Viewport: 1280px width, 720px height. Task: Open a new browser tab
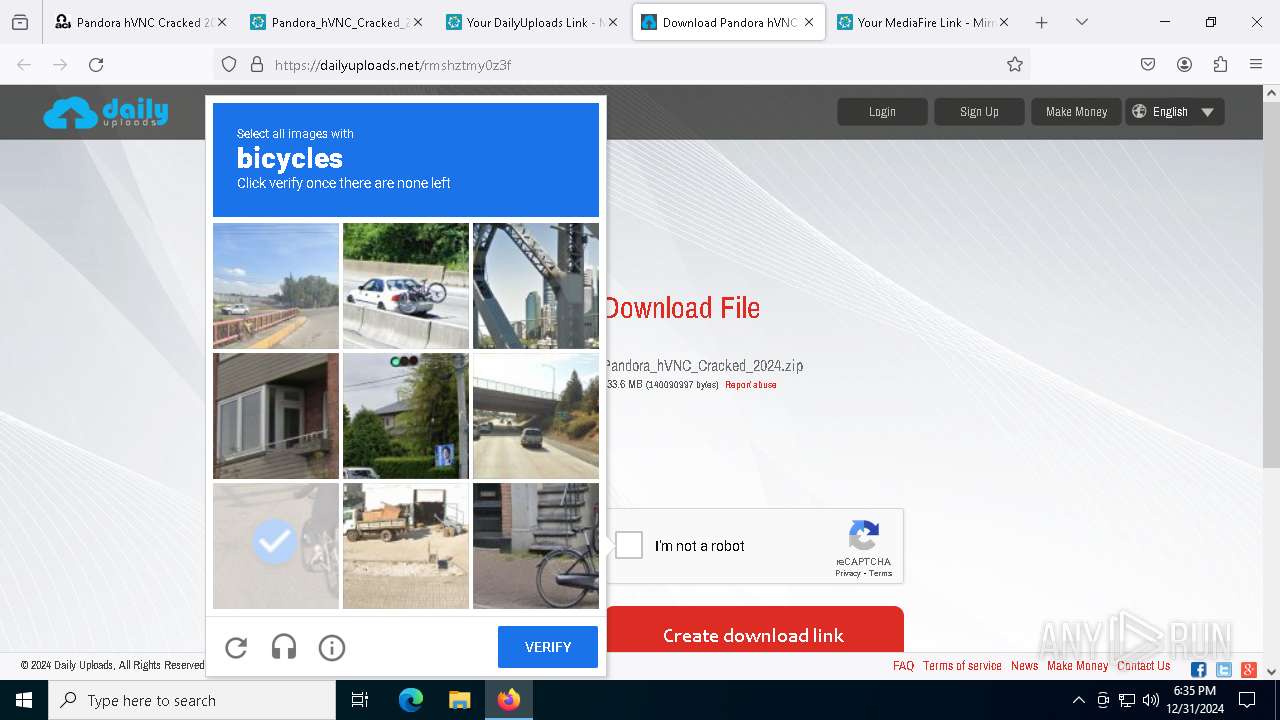(x=1041, y=22)
